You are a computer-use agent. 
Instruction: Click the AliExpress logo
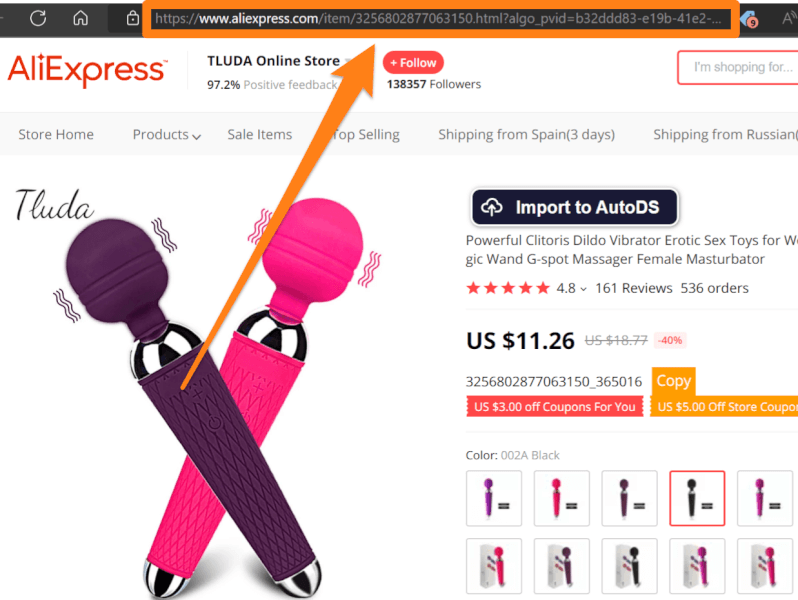click(87, 70)
